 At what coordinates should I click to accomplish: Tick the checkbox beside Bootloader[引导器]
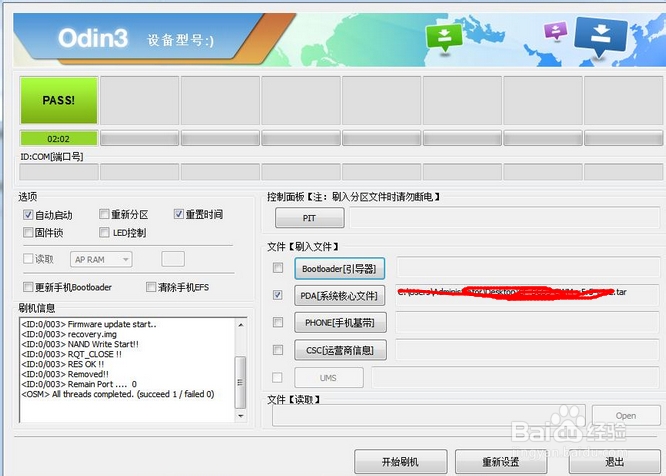pyautogui.click(x=278, y=268)
